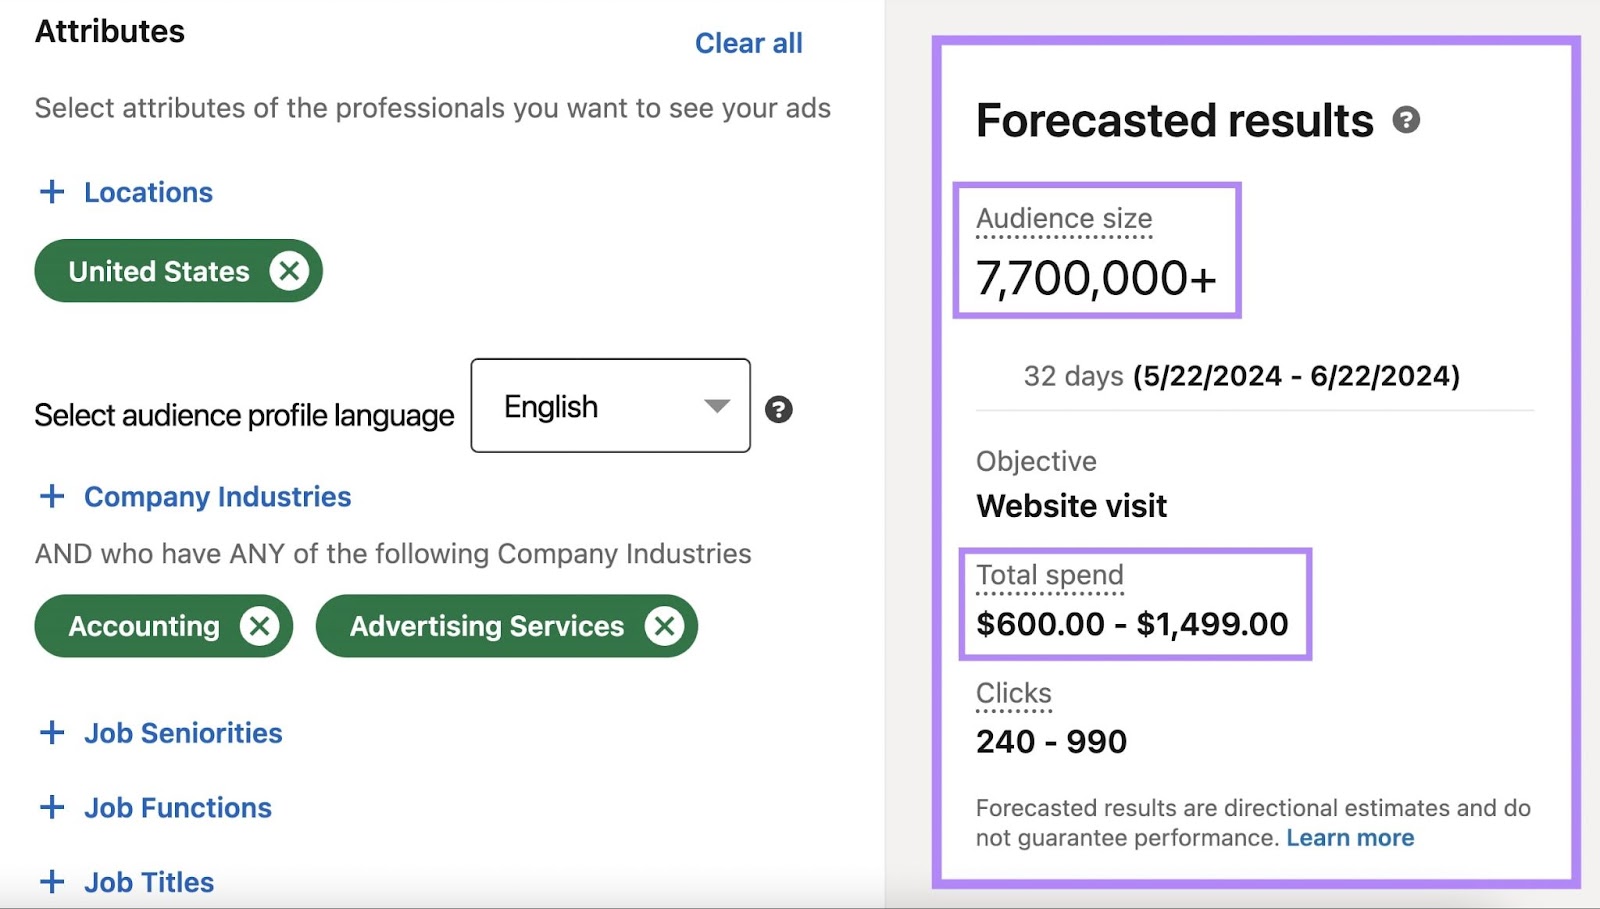The width and height of the screenshot is (1600, 909).
Task: Select the Company Industries attribute category
Action: click(x=218, y=496)
